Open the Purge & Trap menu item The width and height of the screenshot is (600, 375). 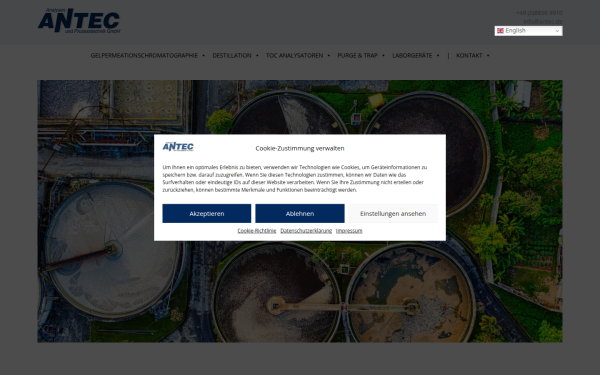[357, 55]
